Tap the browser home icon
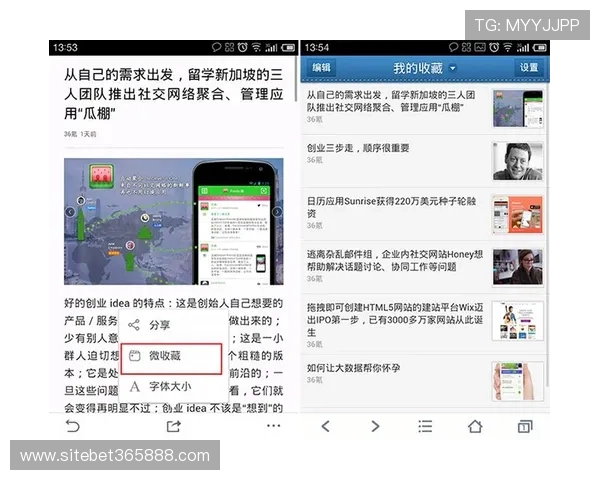Image resolution: width=600 pixels, height=480 pixels. (x=475, y=426)
